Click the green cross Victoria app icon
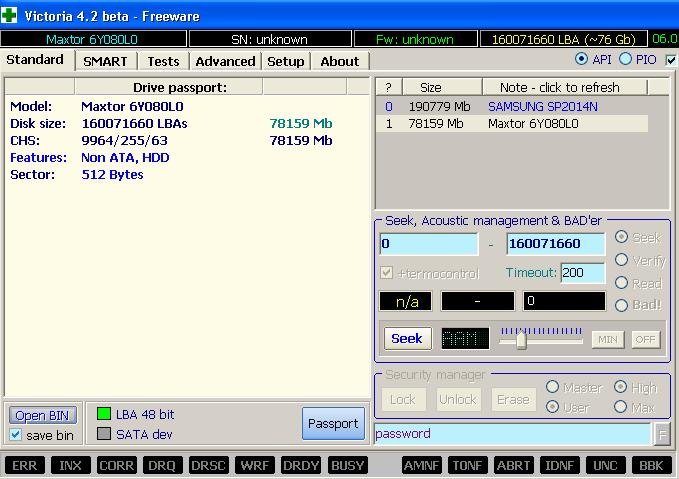The width and height of the screenshot is (679, 479). [9, 16]
